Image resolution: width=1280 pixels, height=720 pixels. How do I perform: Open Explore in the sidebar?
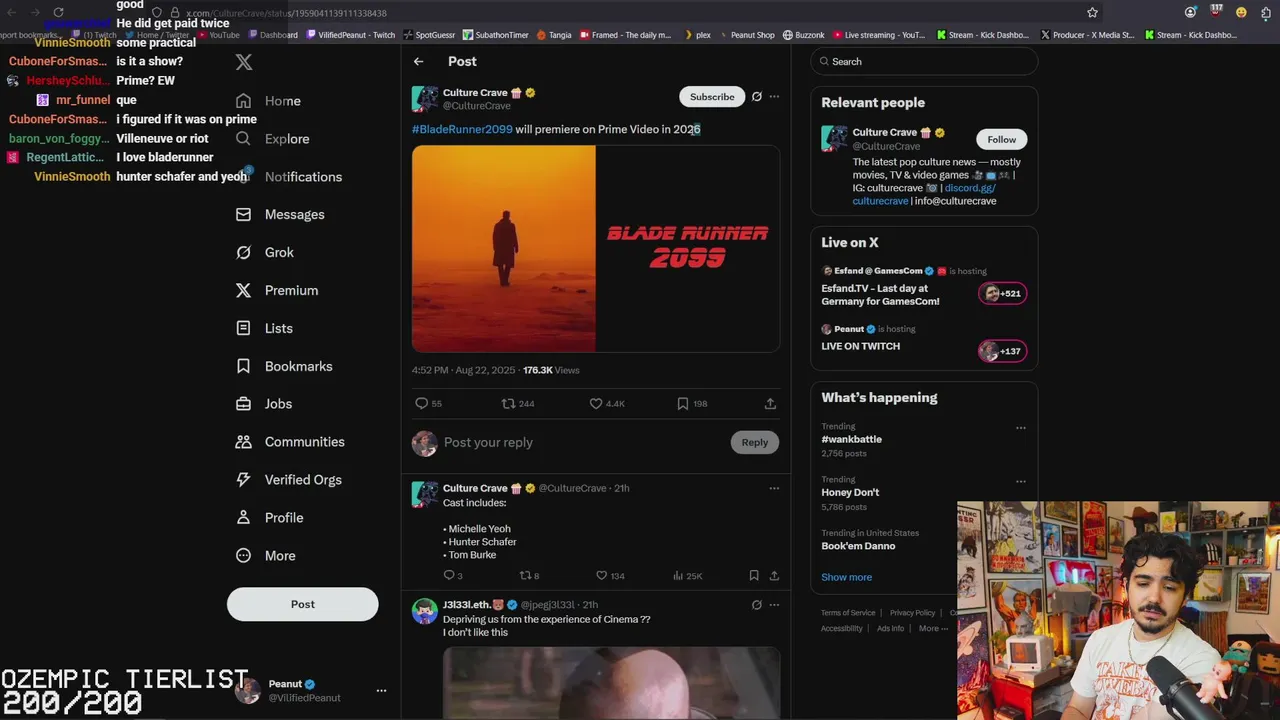[272, 139]
